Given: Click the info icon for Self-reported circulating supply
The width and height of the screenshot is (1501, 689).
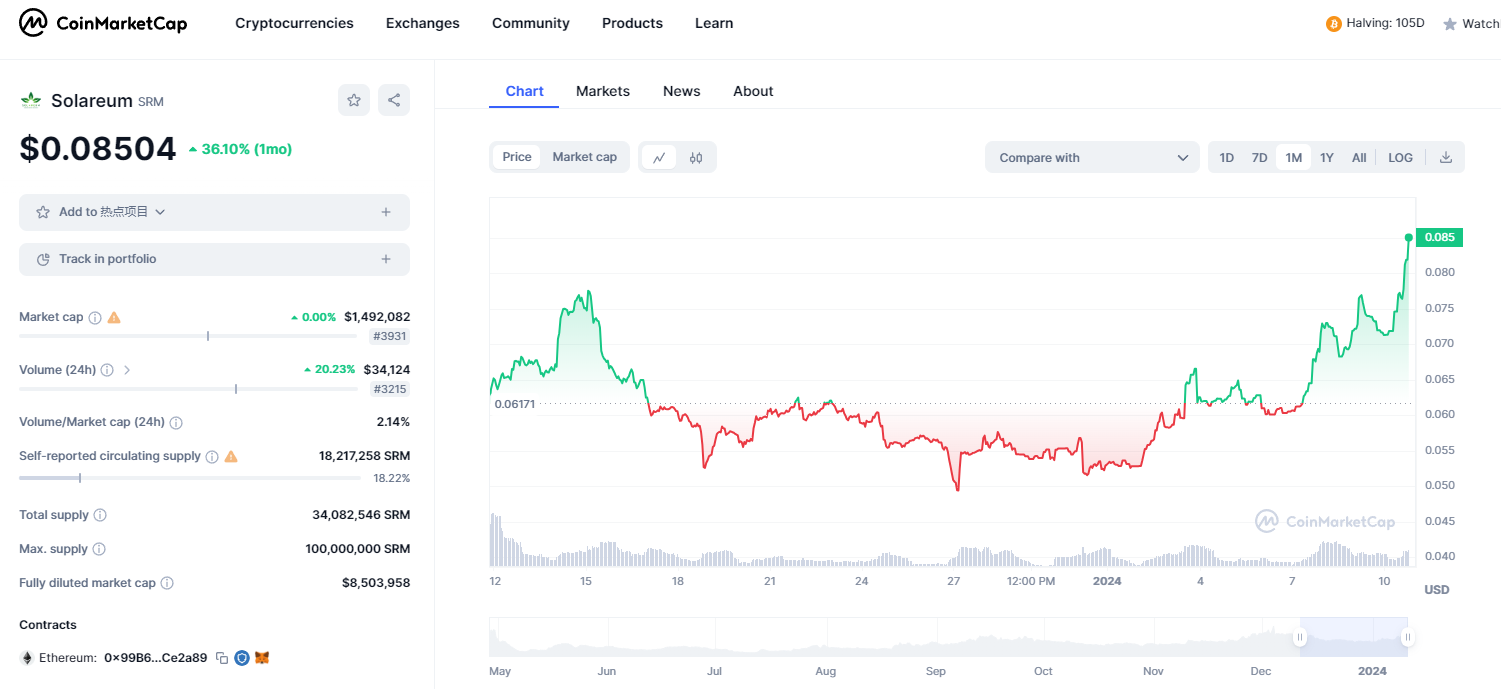Looking at the screenshot, I should pos(212,457).
